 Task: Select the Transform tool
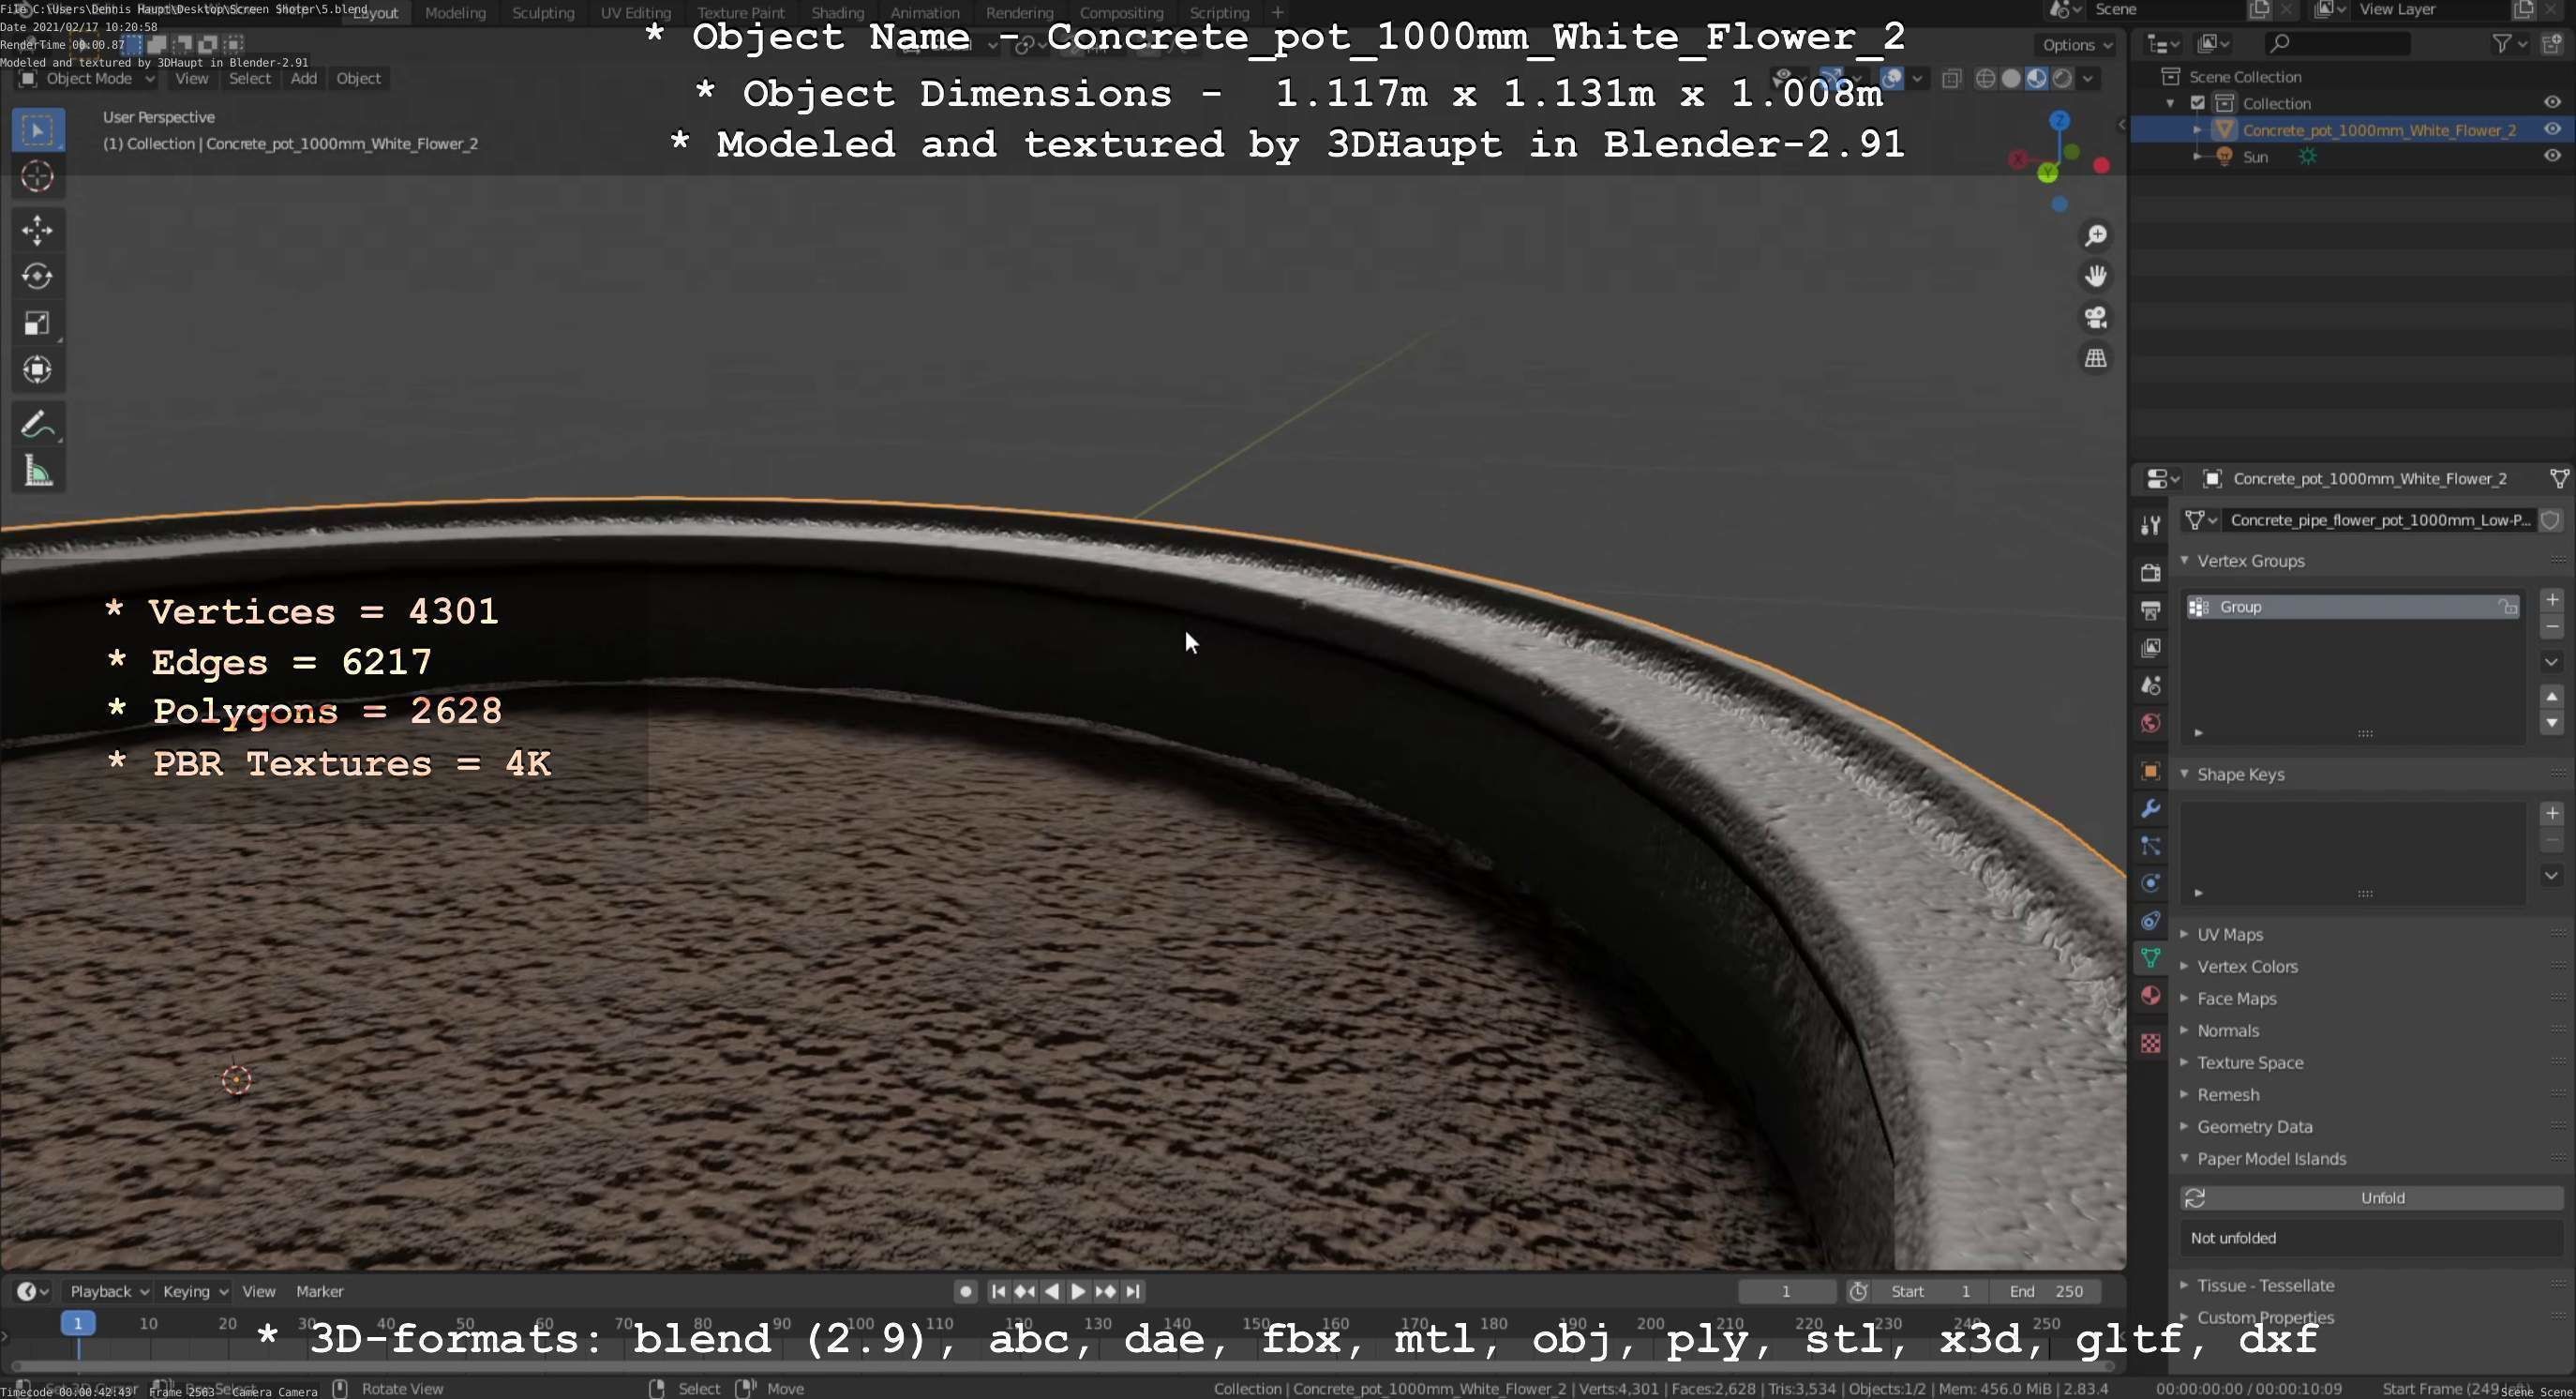(38, 370)
